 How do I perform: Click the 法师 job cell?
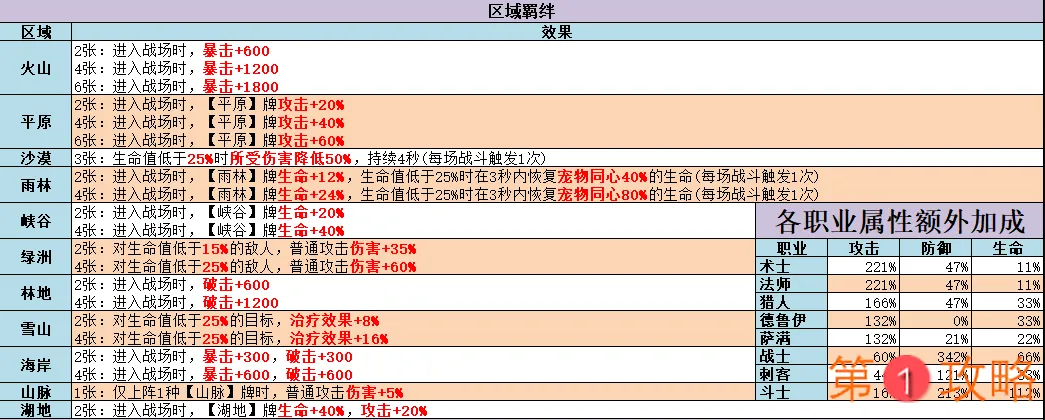792,285
